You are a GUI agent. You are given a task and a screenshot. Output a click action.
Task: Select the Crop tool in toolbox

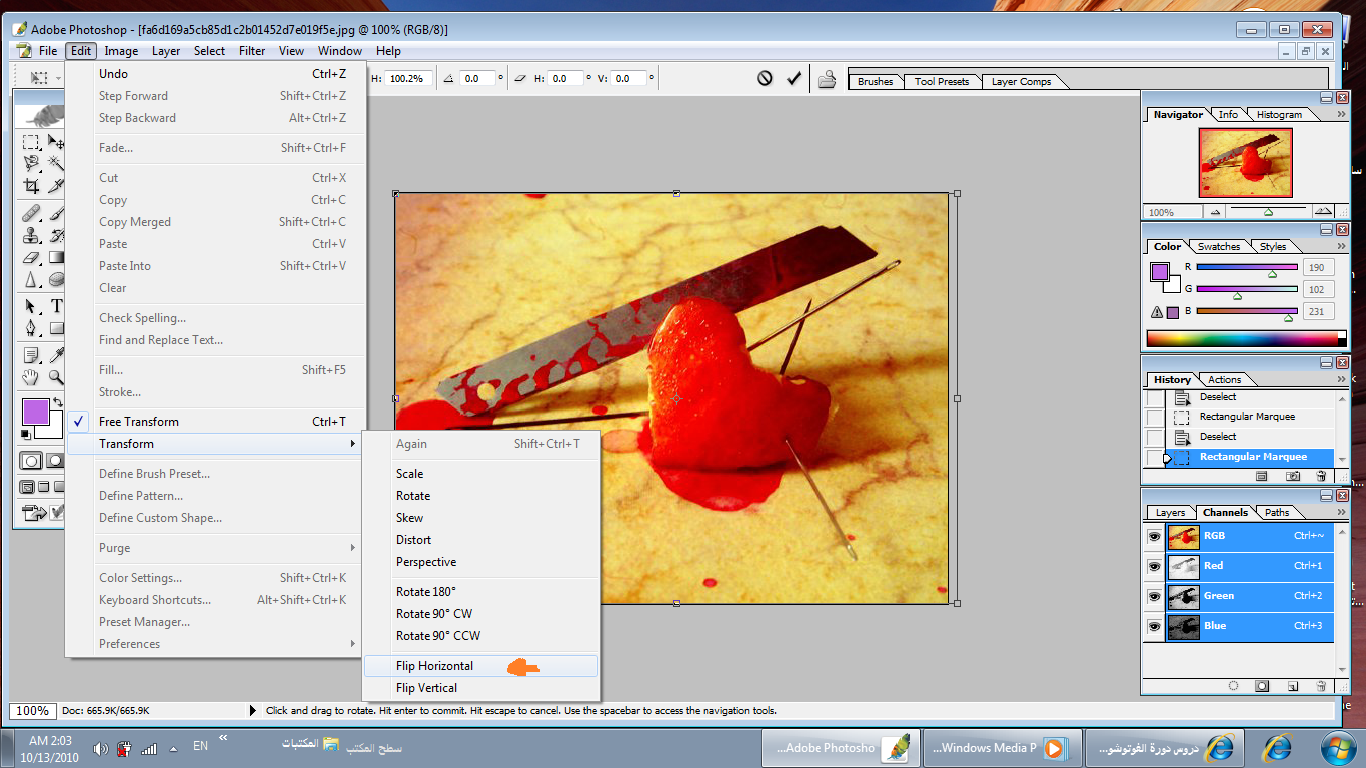pyautogui.click(x=31, y=186)
